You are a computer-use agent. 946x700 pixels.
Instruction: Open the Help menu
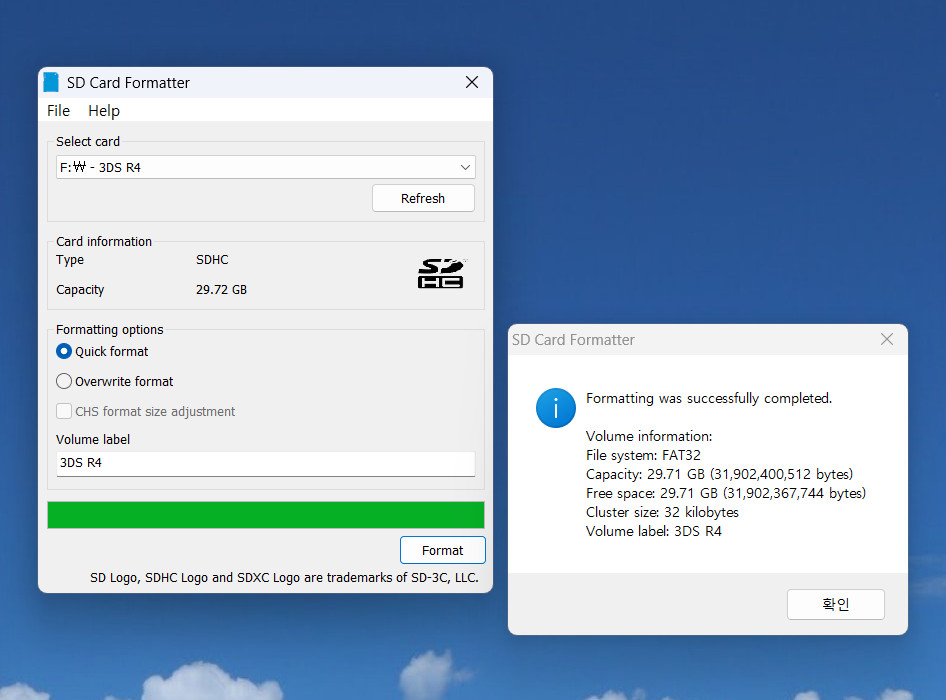[x=104, y=110]
